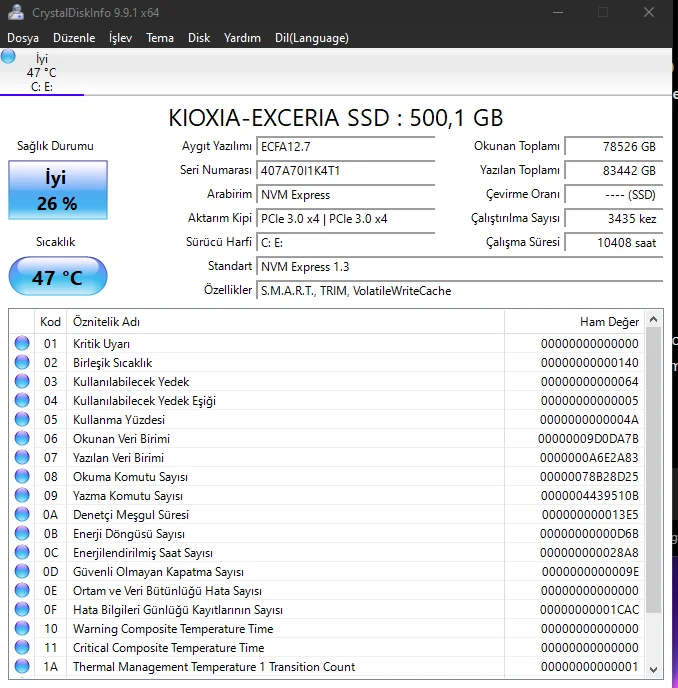Click status orb for Yazma Komutu Sayısı row
The width and height of the screenshot is (678, 688).
pos(22,495)
